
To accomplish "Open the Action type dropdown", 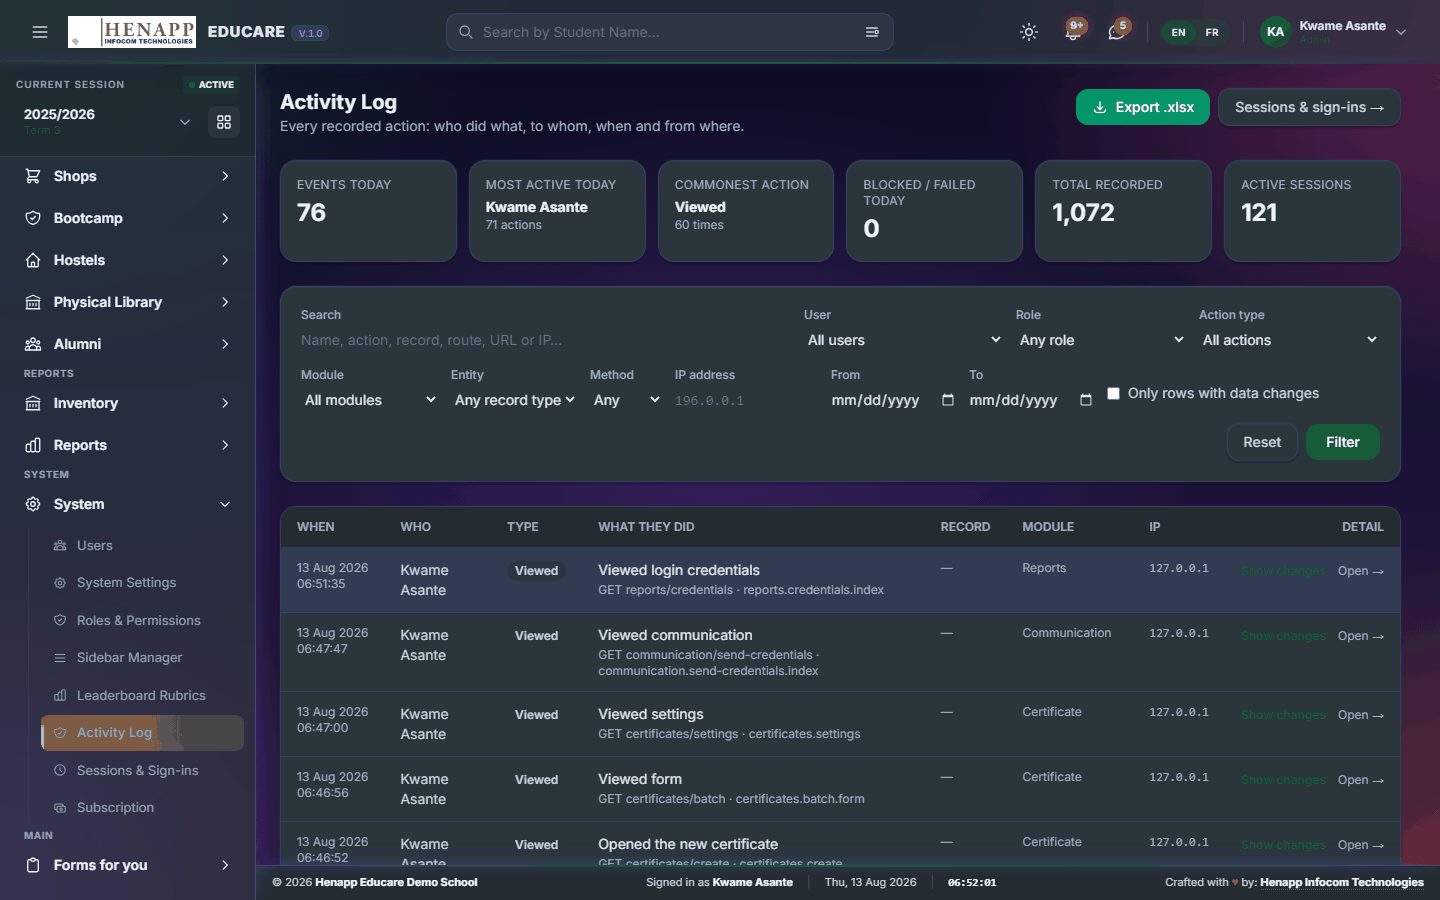I will [x=1289, y=340].
